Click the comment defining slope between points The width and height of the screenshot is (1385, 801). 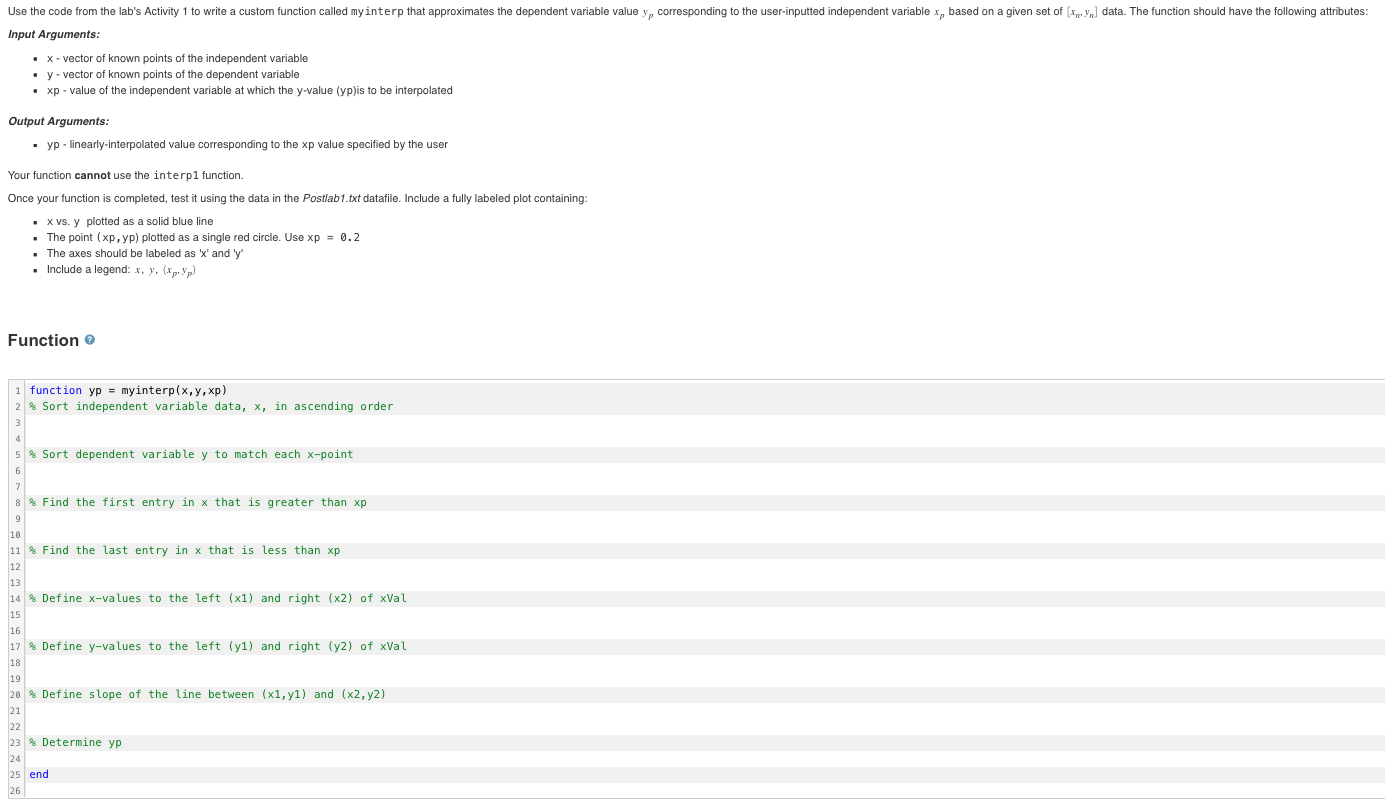207,694
